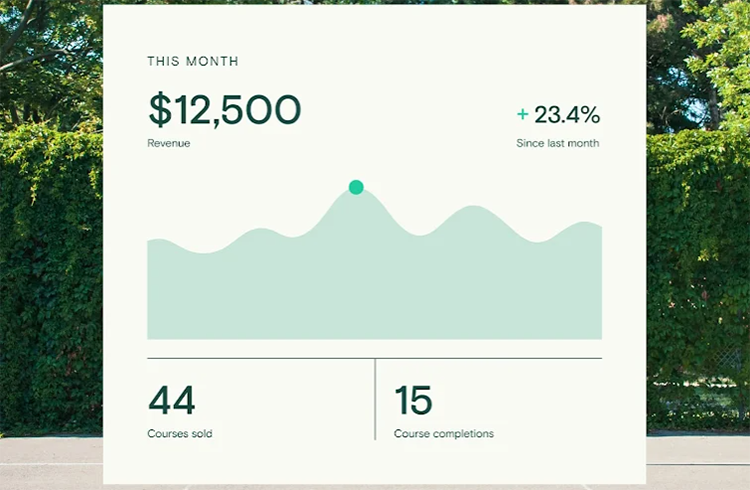Click the 15 course completions number

click(413, 400)
